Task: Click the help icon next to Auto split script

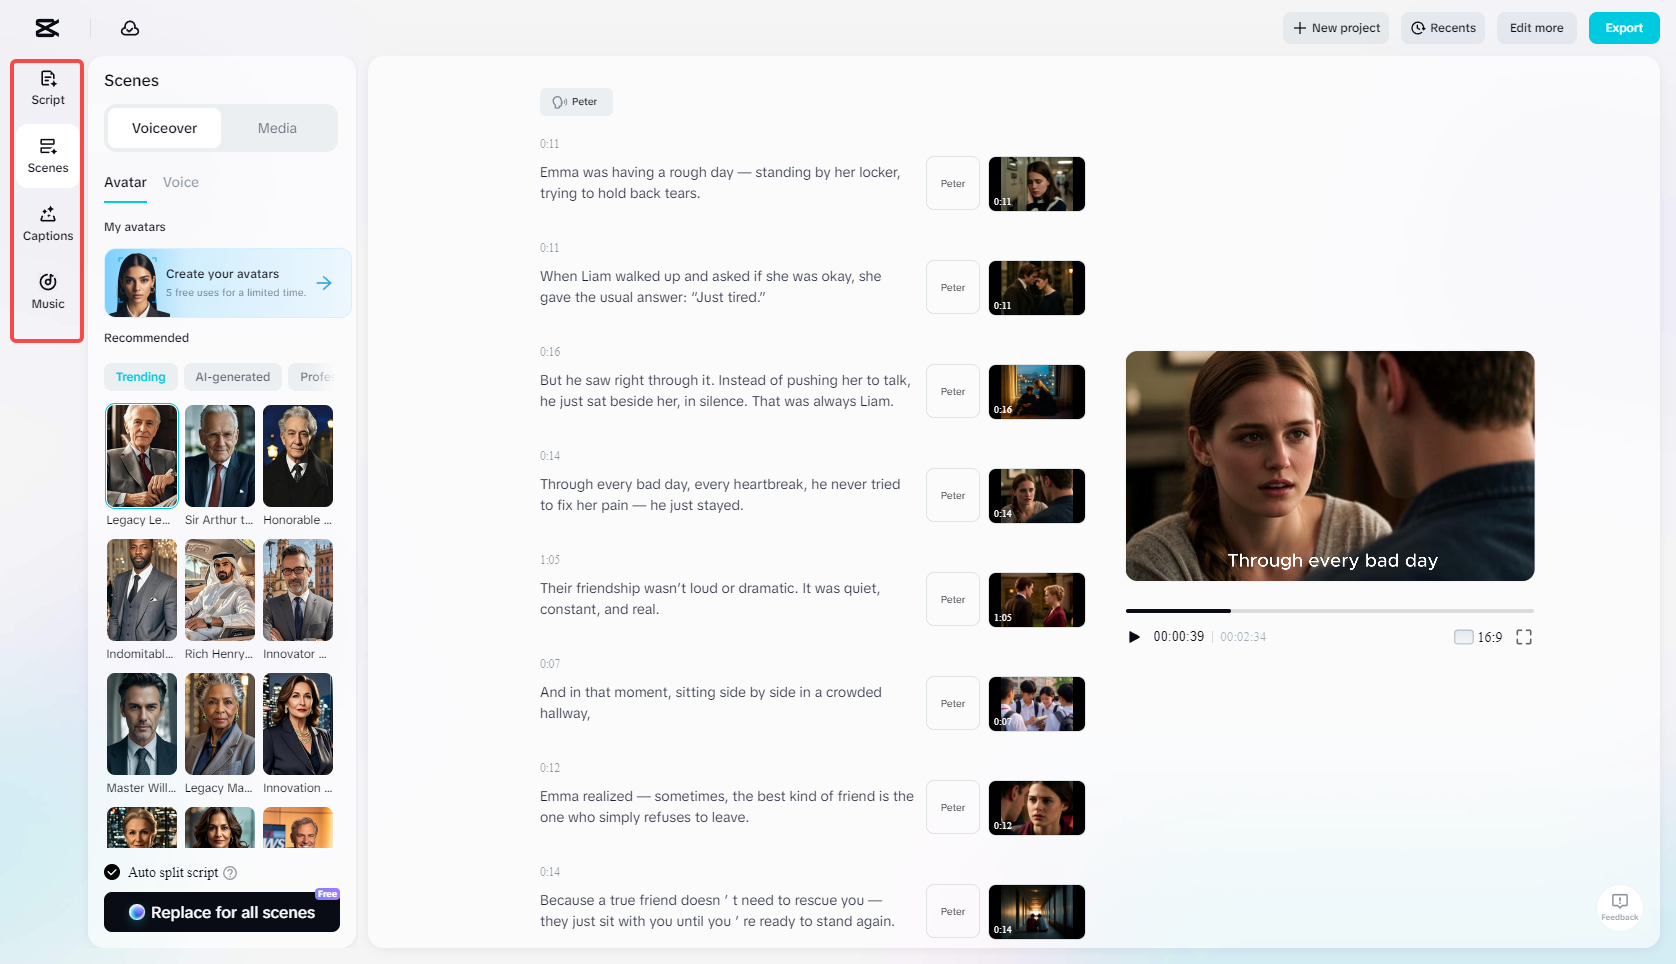Action: pos(231,872)
